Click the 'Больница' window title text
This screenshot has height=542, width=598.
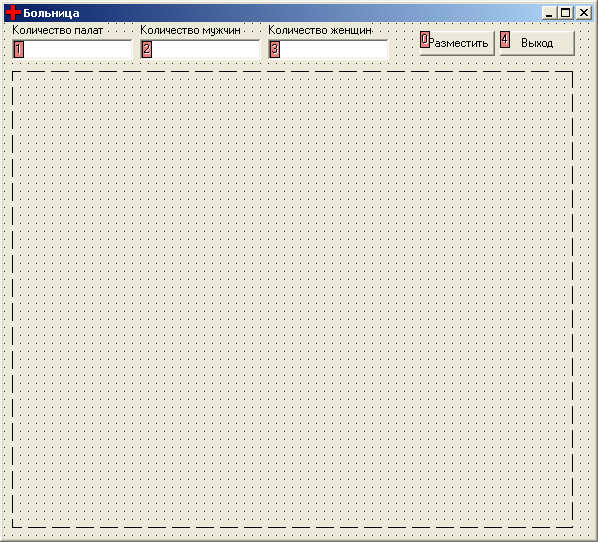click(x=51, y=13)
